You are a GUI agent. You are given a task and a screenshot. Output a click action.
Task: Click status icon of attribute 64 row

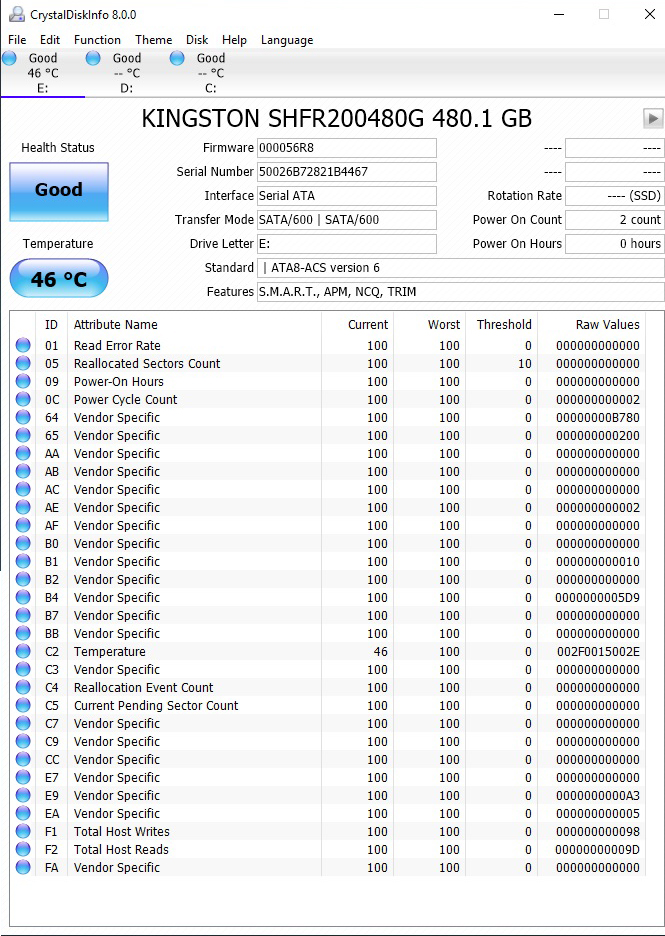pos(23,417)
